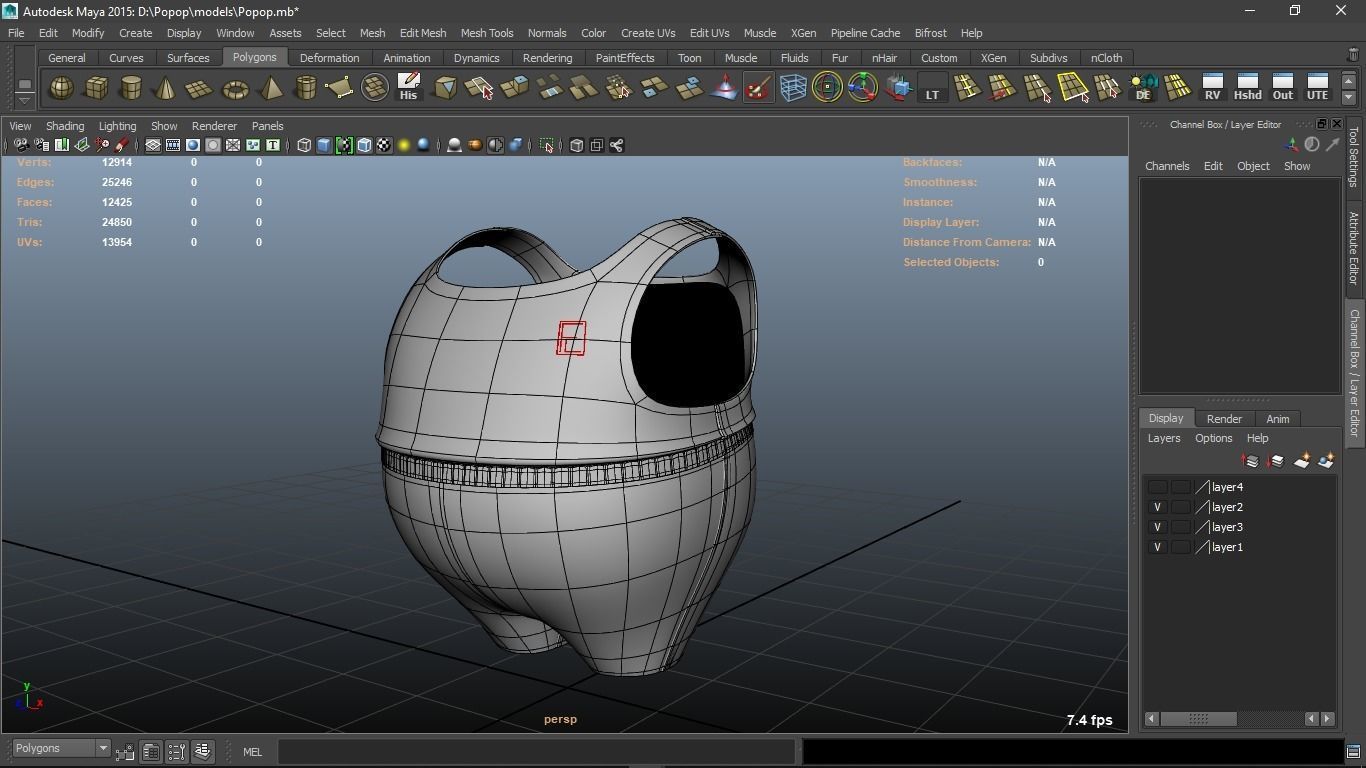Screen dimensions: 1366x768
Task: Toggle visibility V box for layer1
Action: click(x=1157, y=547)
